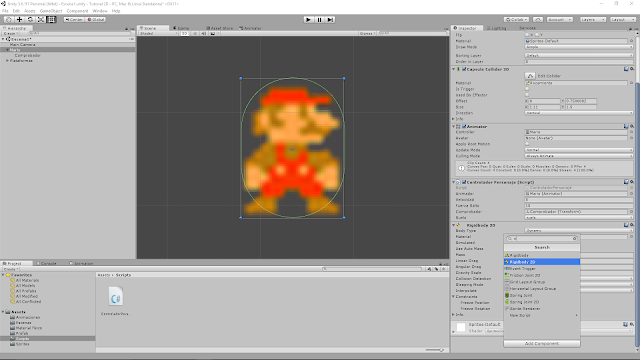Open the File menu

(5, 11)
